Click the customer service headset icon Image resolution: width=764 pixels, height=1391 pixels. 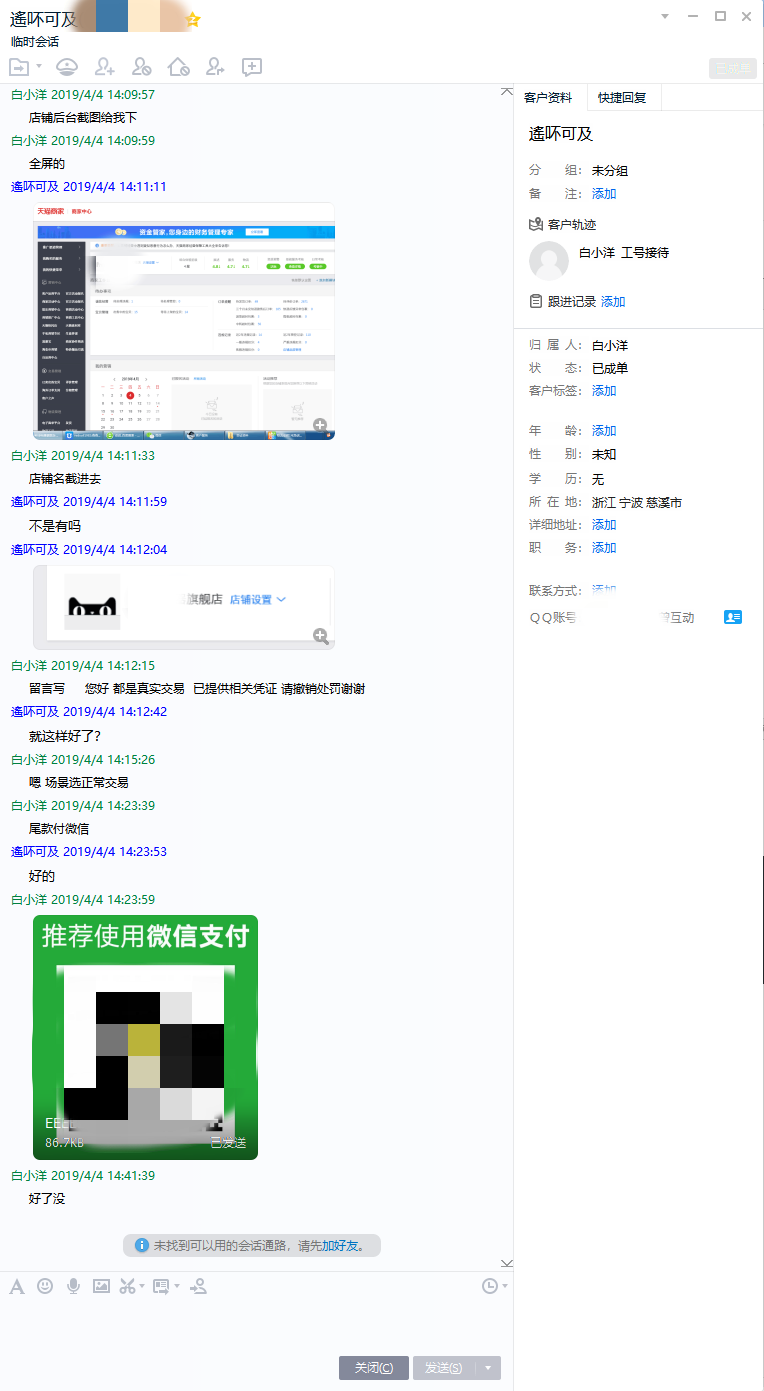[x=67, y=67]
